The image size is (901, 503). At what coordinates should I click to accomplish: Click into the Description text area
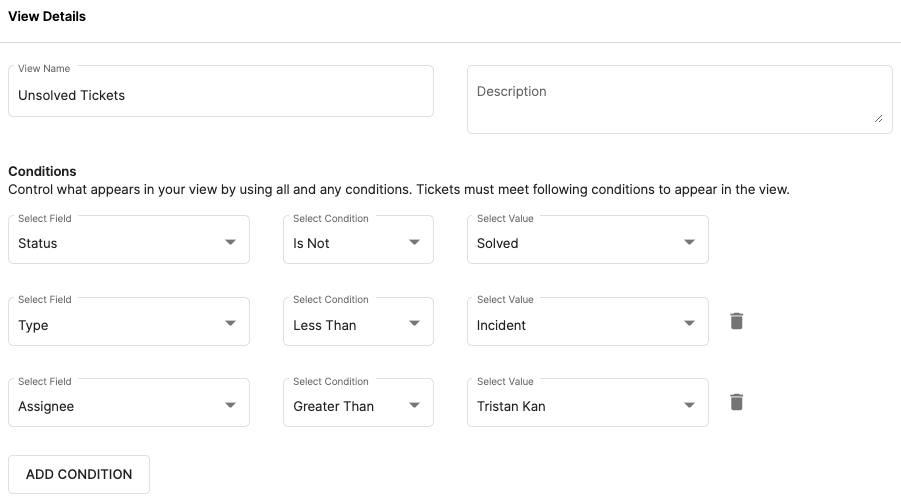point(679,99)
